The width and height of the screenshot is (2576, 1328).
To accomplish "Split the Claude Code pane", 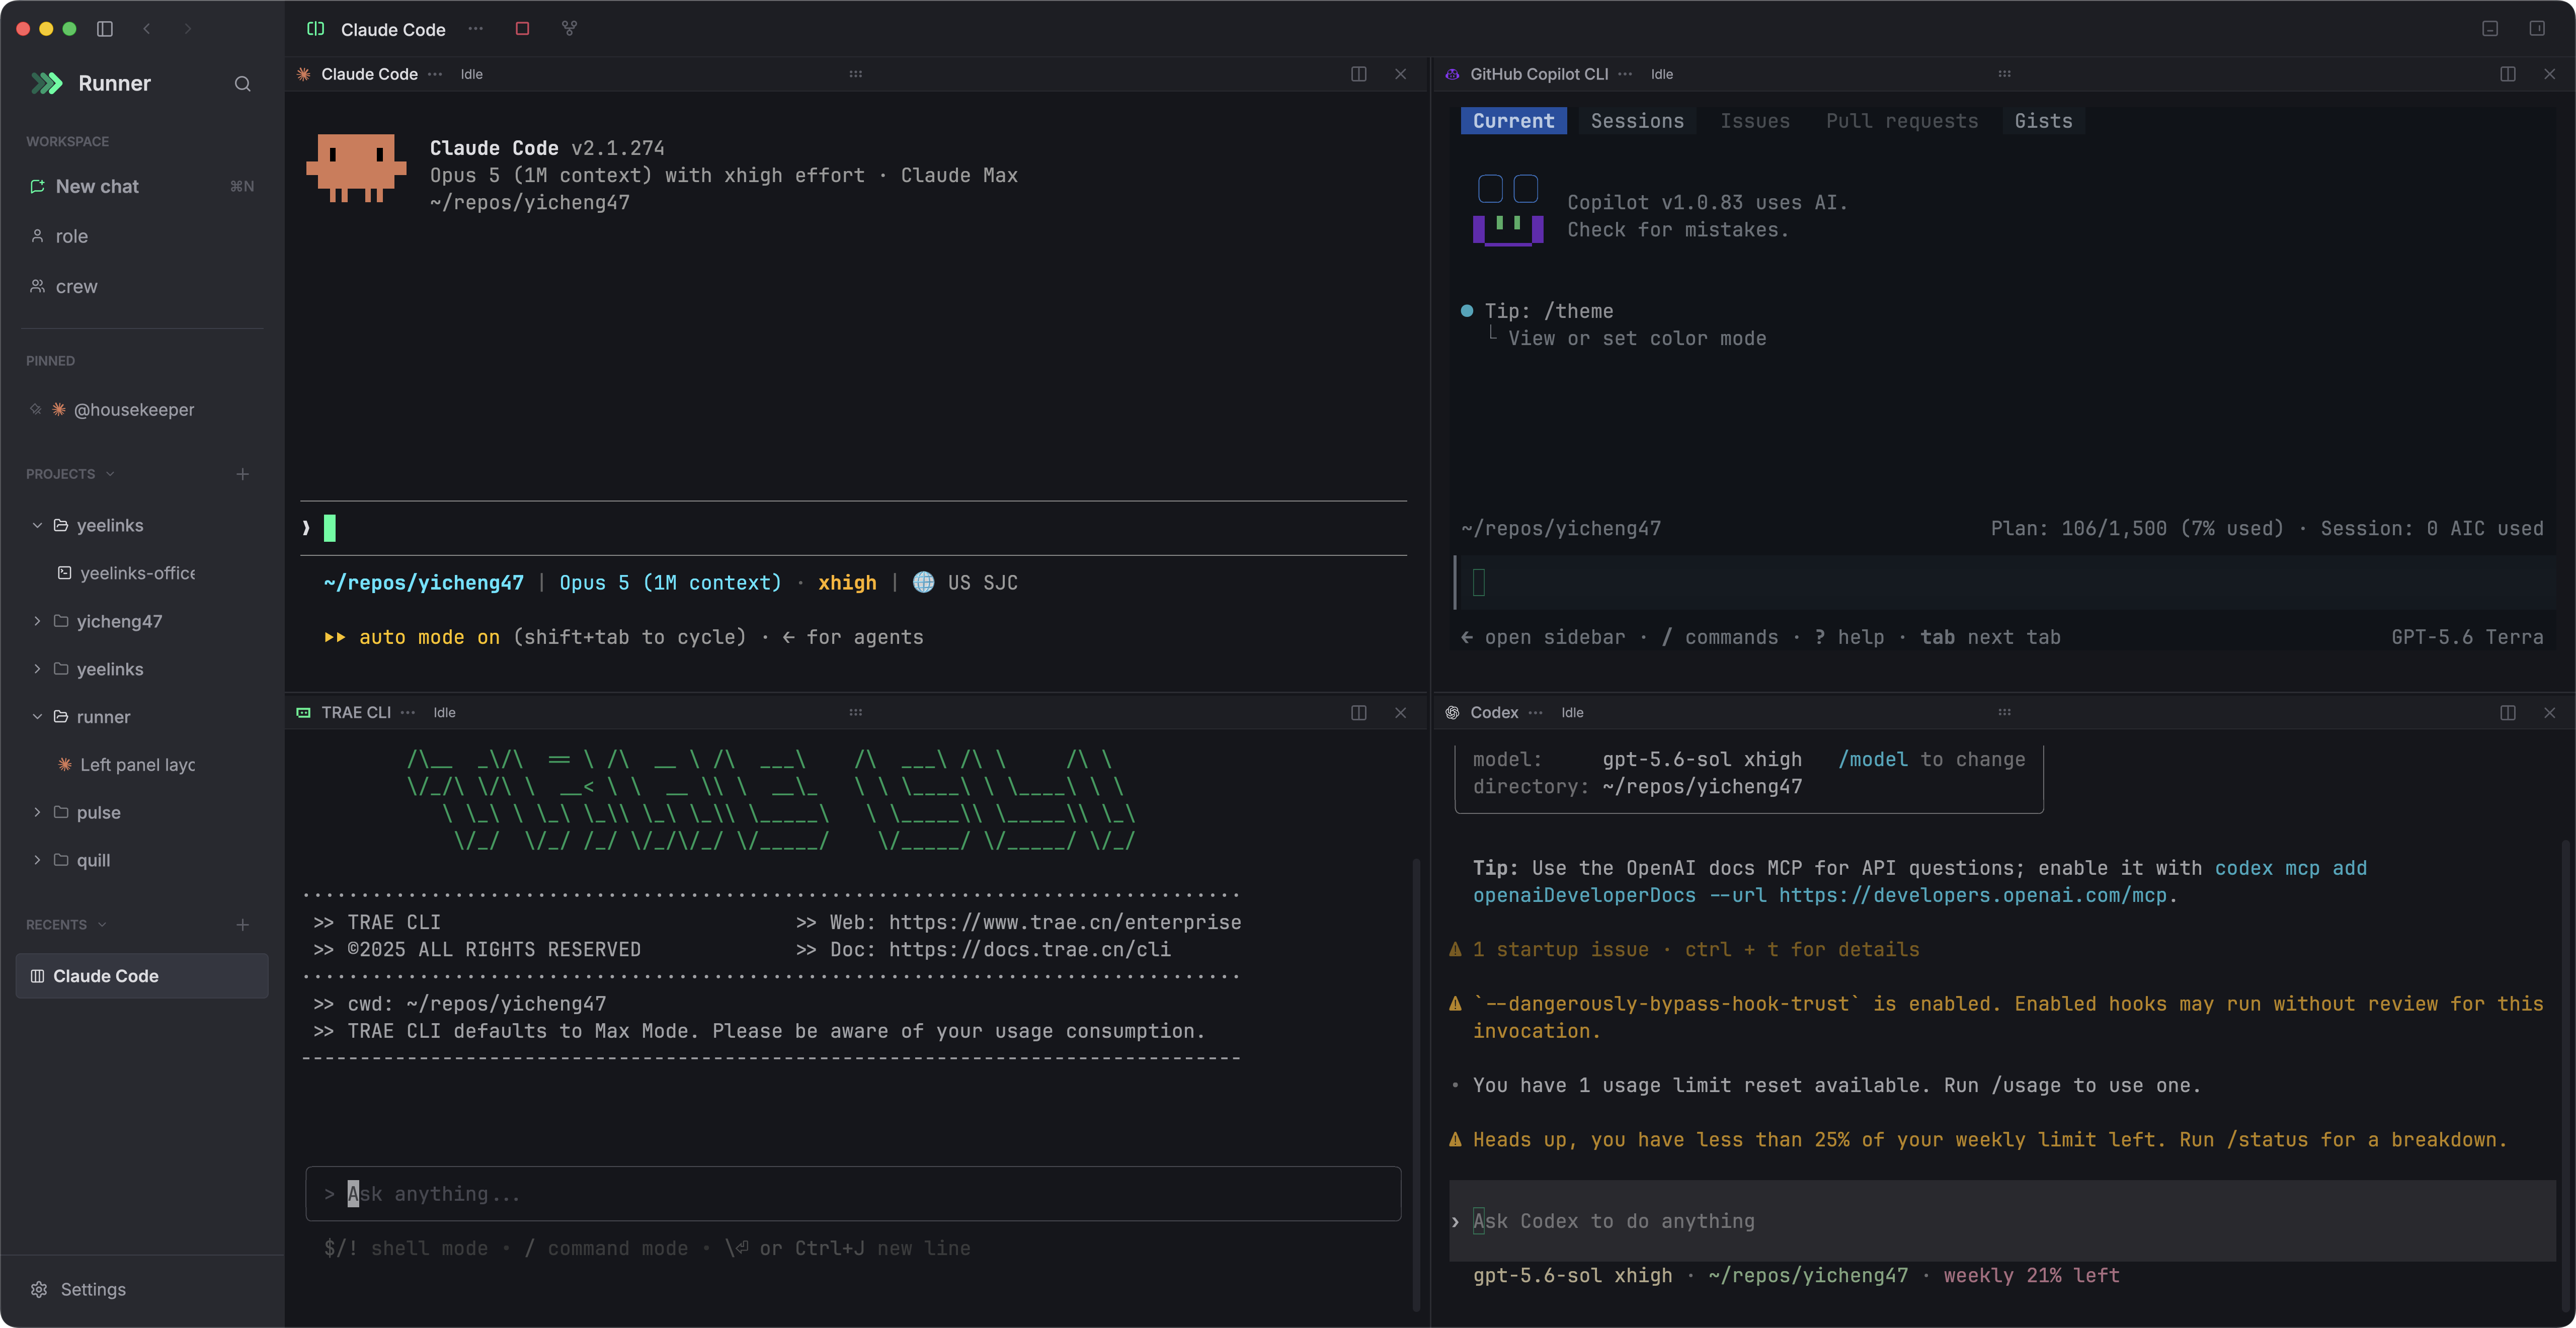I will [x=1358, y=74].
